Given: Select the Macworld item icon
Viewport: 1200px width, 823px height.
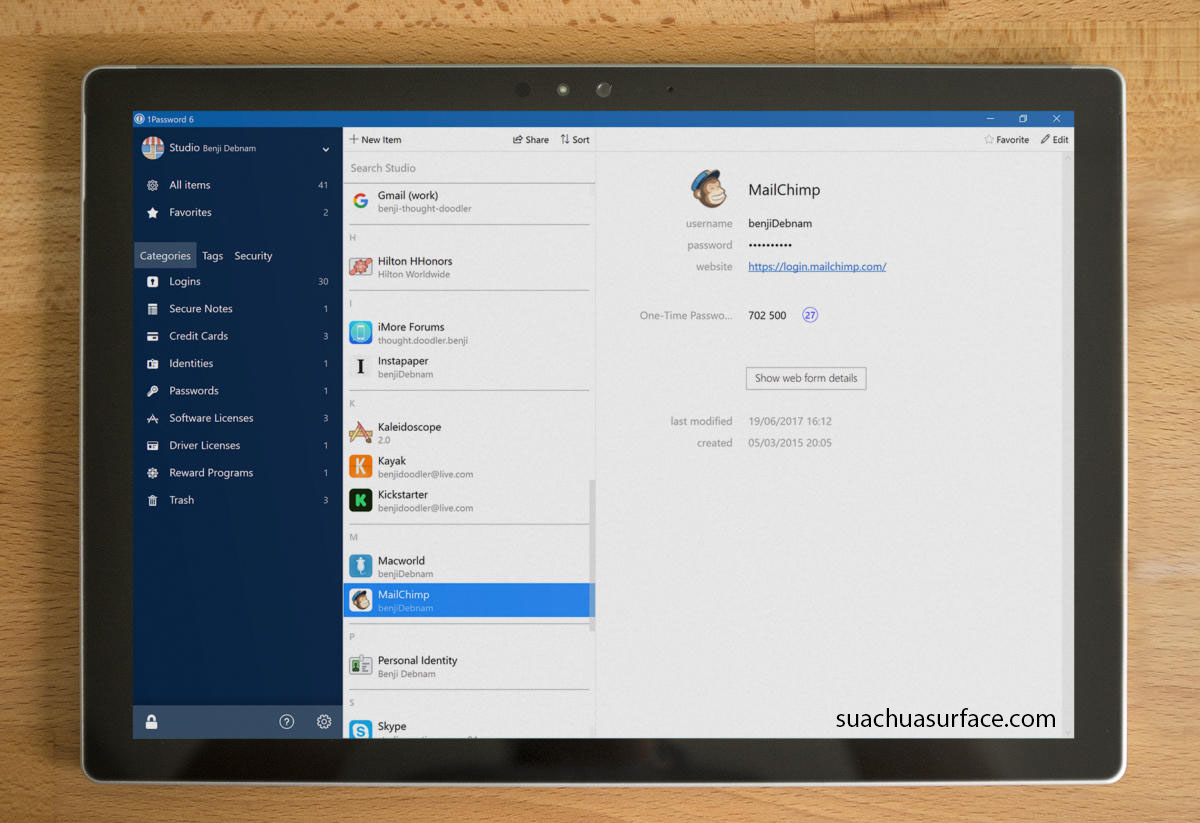Looking at the screenshot, I should point(361,567).
